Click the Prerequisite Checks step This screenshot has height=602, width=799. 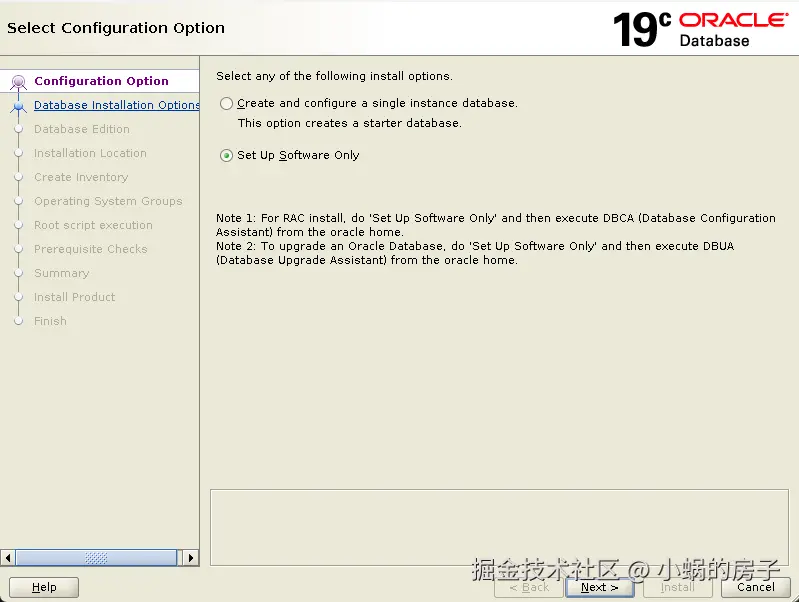(x=91, y=249)
